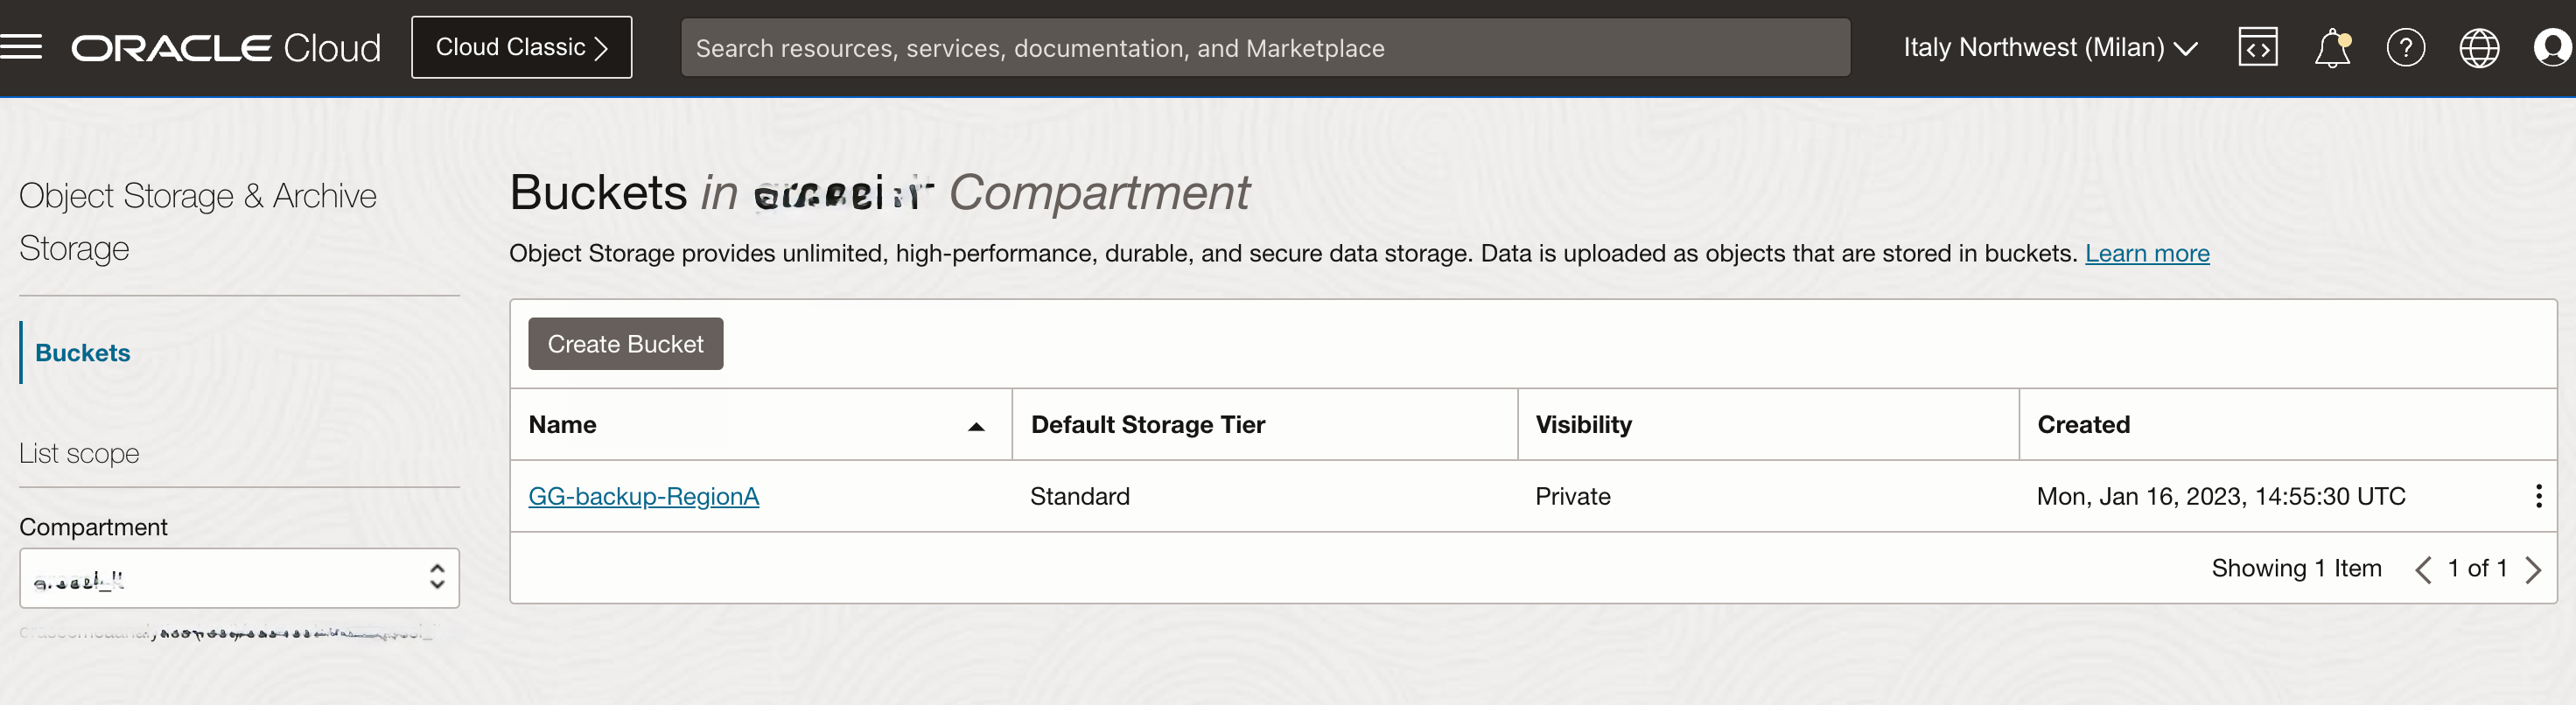Open the user profile avatar menu
This screenshot has height=705, width=2576.
(2553, 47)
